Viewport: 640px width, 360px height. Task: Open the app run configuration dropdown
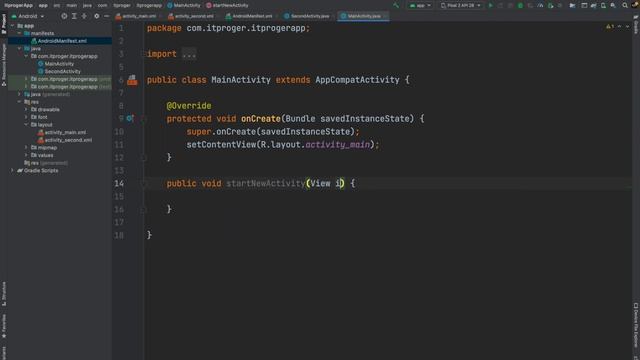tap(420, 5)
